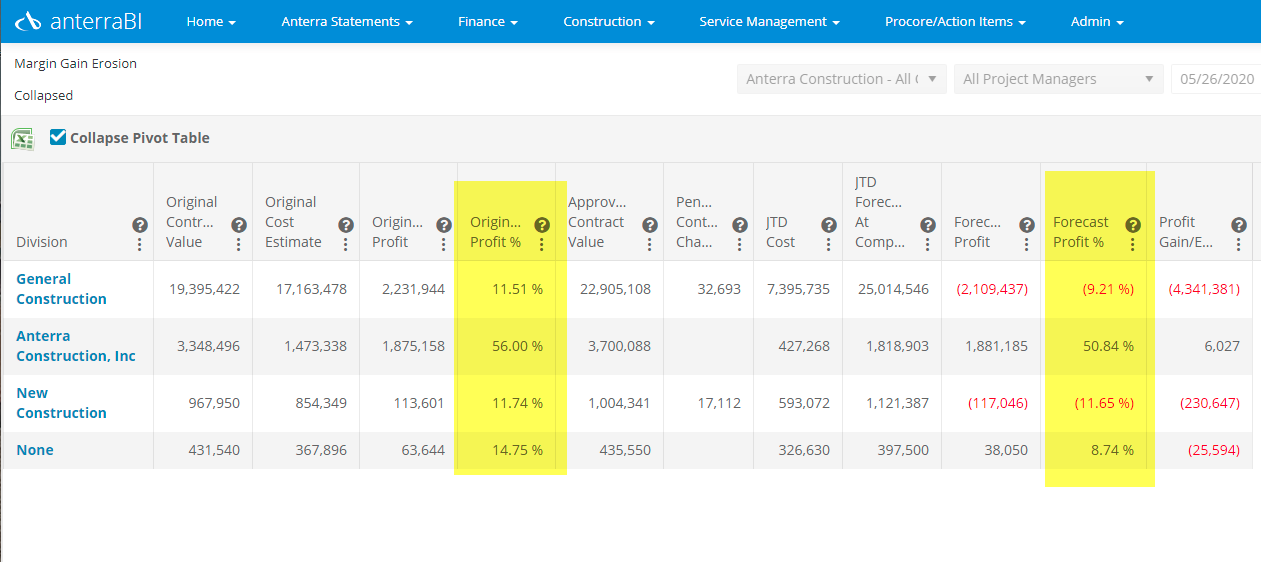Open column menu dots for Pending Contract Changes
This screenshot has width=1261, height=562.
740,244
